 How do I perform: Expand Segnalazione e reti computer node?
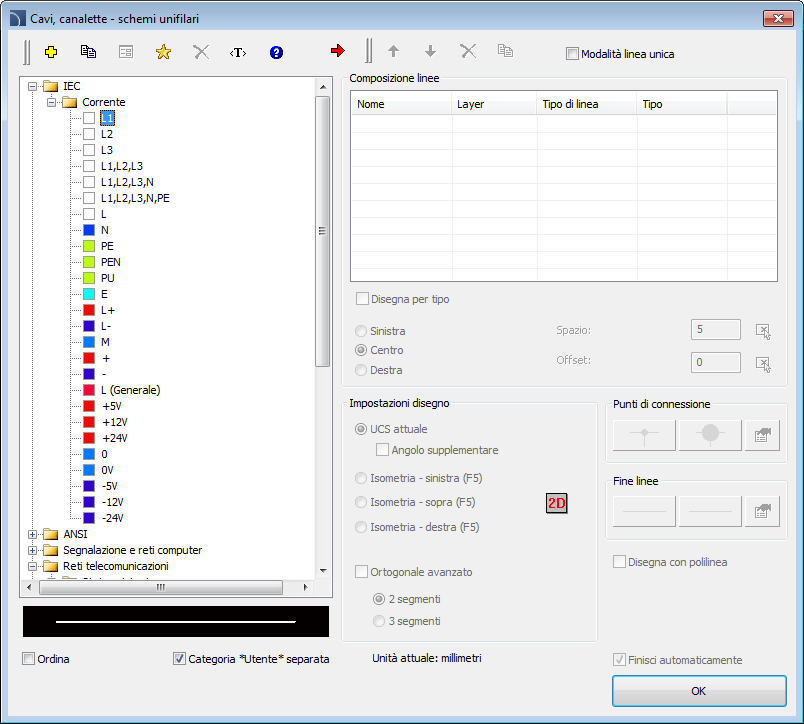click(x=32, y=550)
